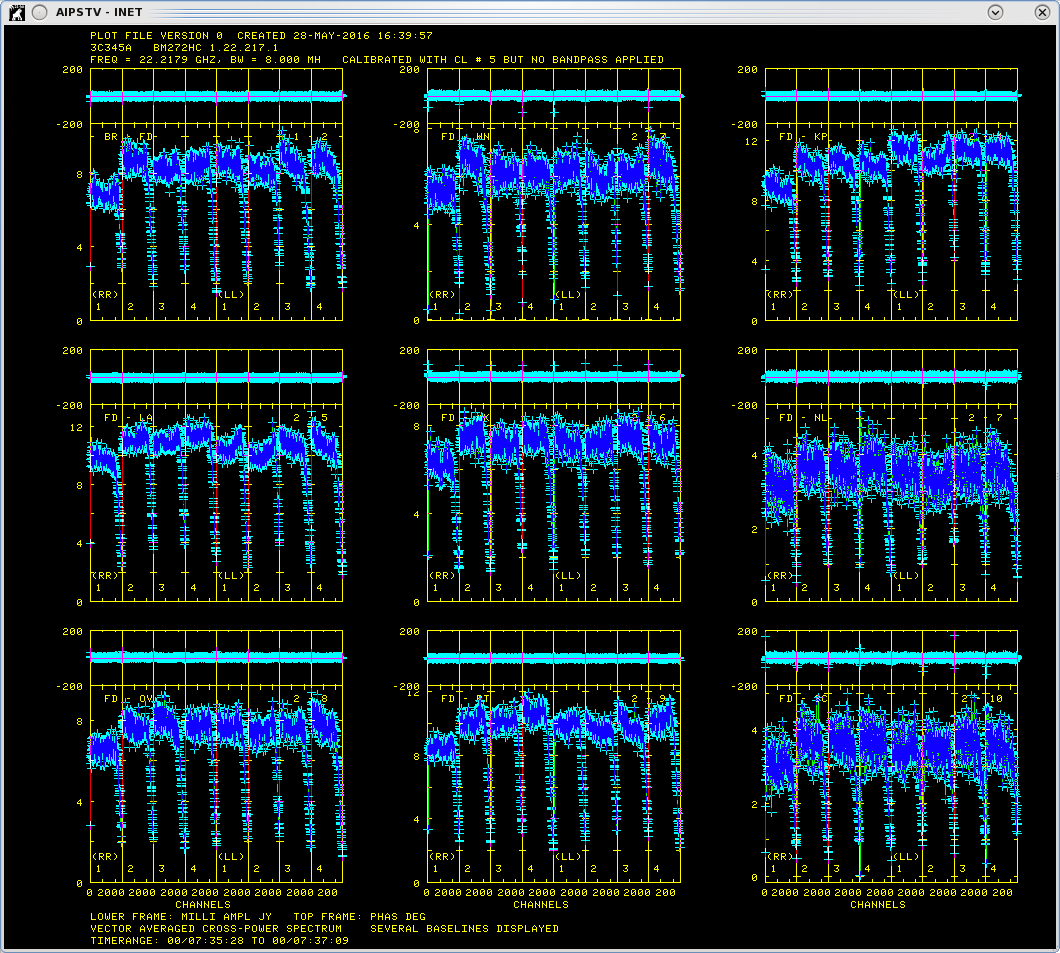Screen dimensions: 1060x953
Task: Click the TIMERANGE: 00/07:35:28 footer line
Action: [x=220, y=940]
